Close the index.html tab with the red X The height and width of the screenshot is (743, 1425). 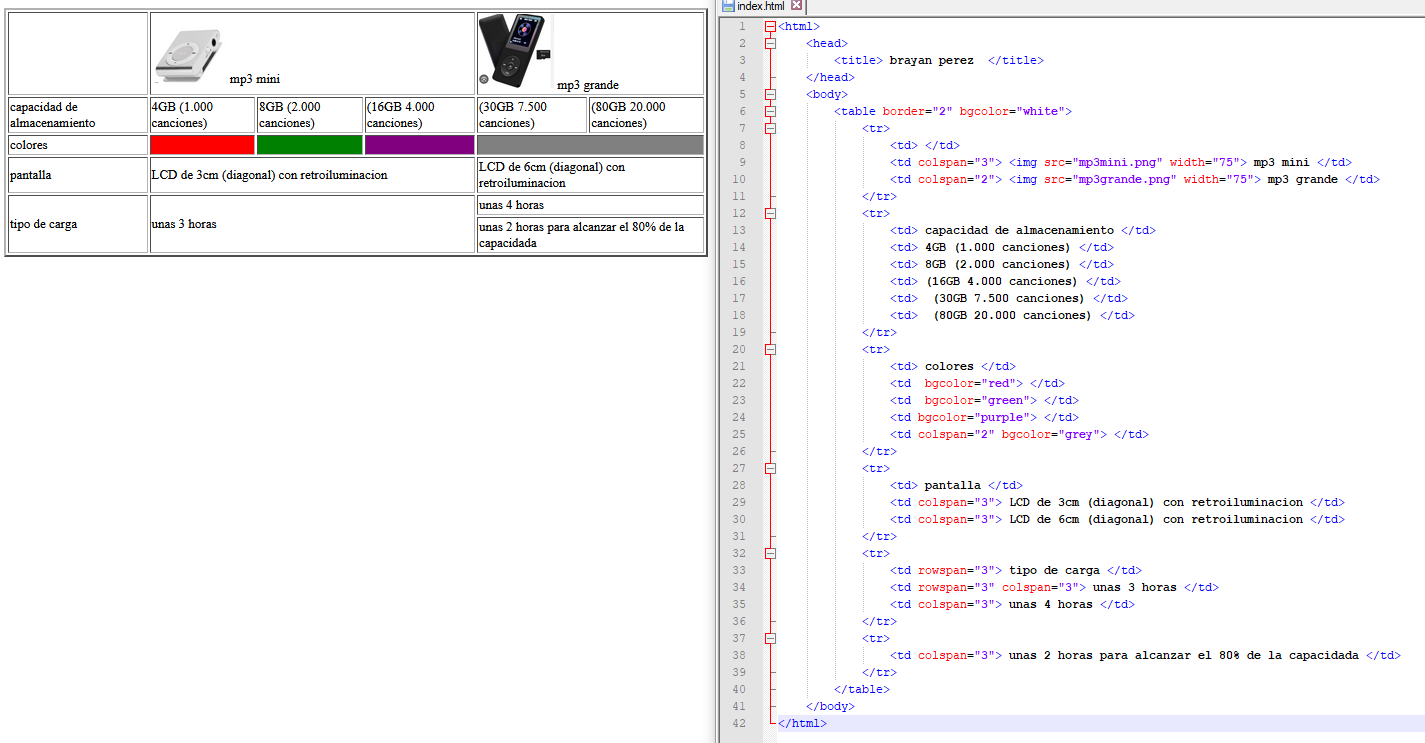click(797, 6)
